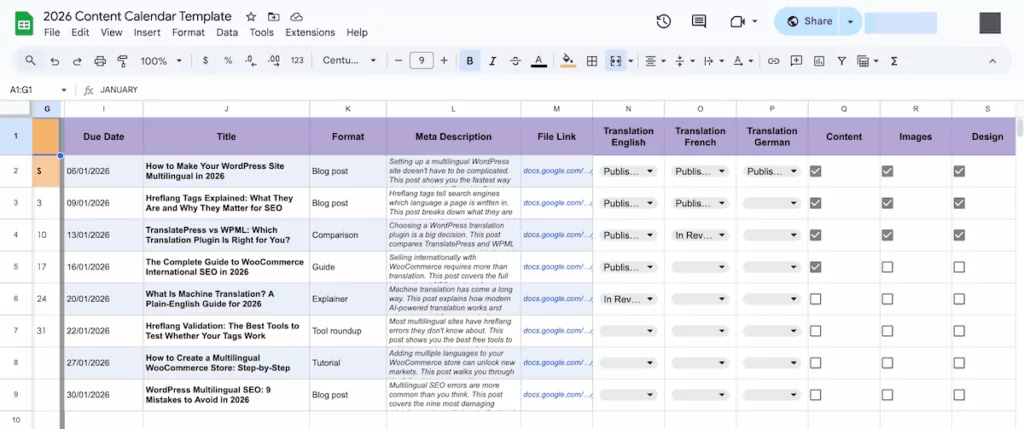Image resolution: width=1024 pixels, height=429 pixels.
Task: Check Content checkbox for Machine Translation row
Action: point(815,299)
